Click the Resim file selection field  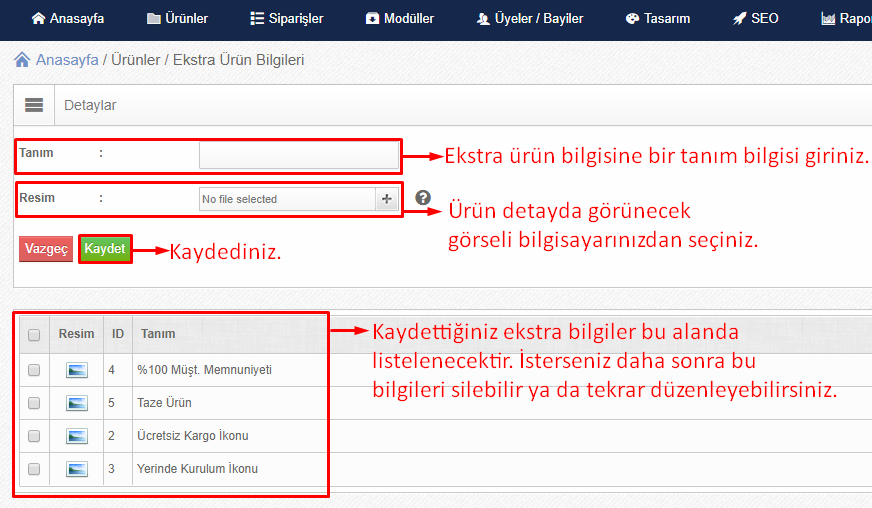point(287,199)
